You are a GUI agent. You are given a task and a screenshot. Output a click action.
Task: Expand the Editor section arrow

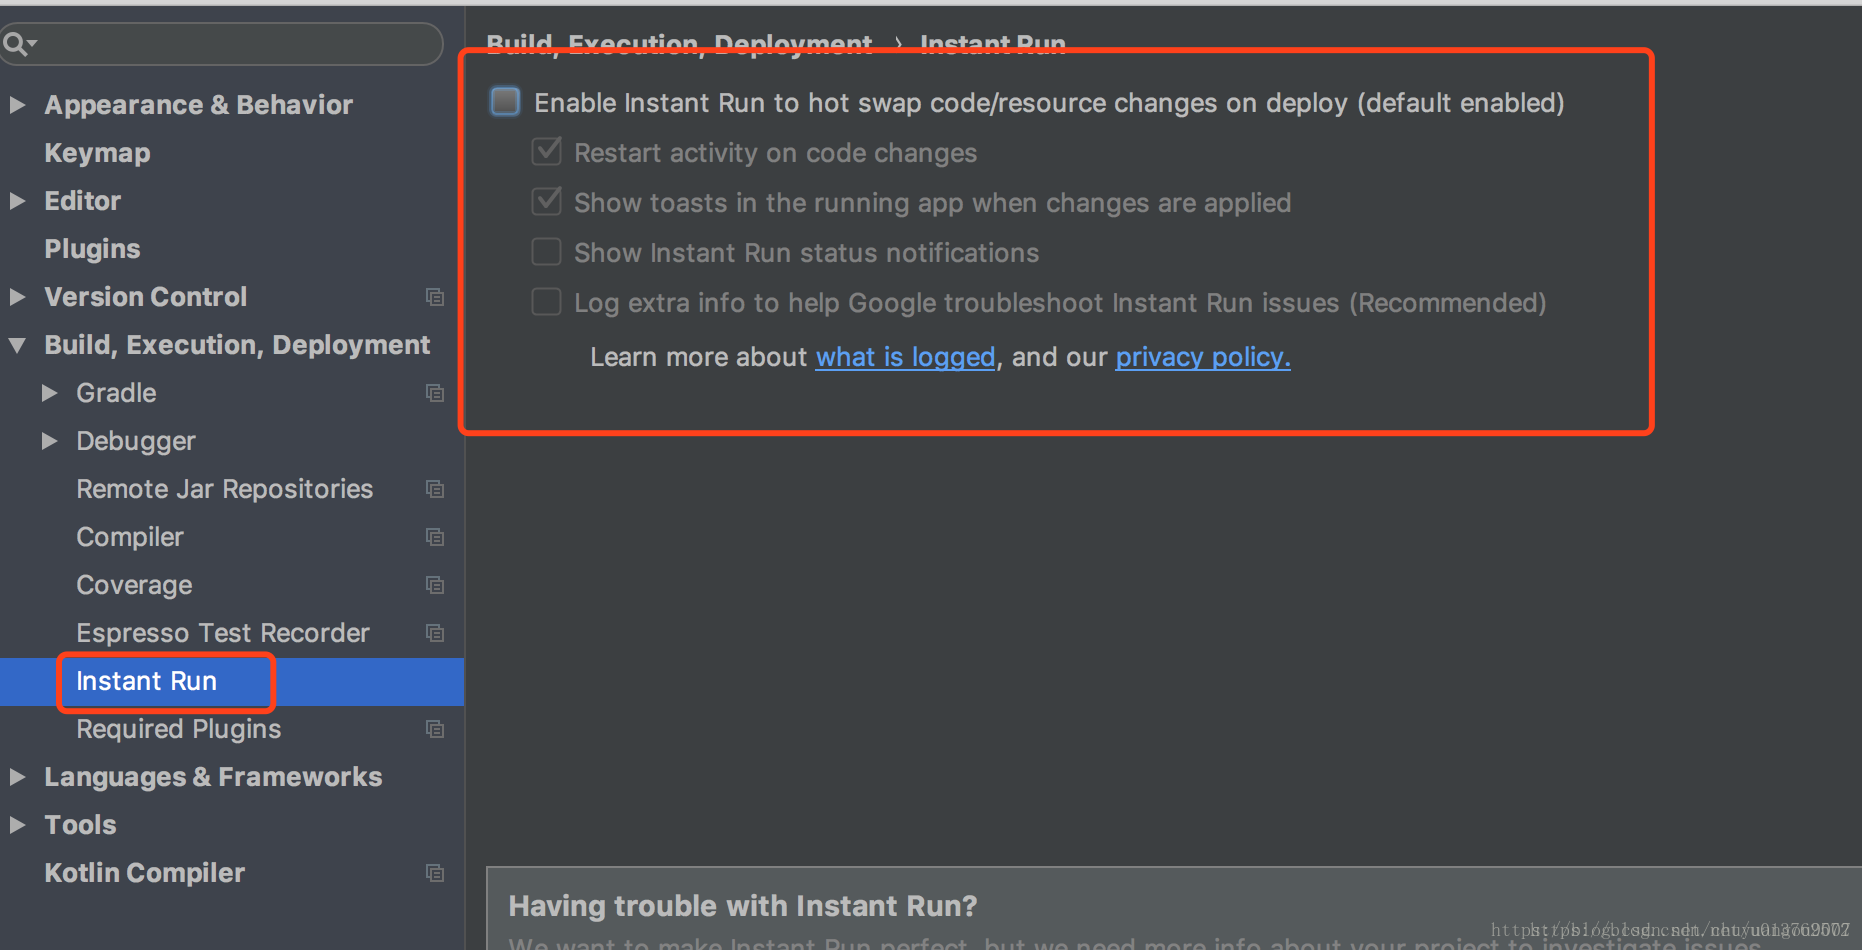click(17, 201)
